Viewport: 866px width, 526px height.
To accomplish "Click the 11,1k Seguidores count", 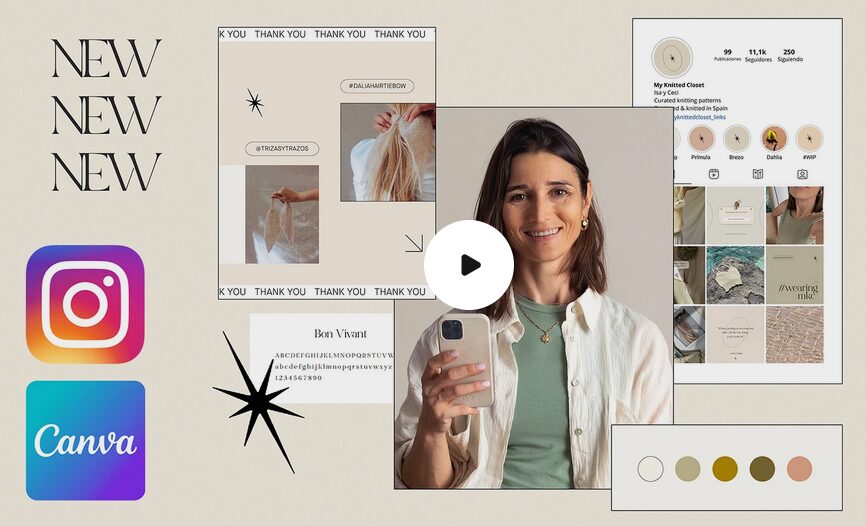I will (758, 55).
